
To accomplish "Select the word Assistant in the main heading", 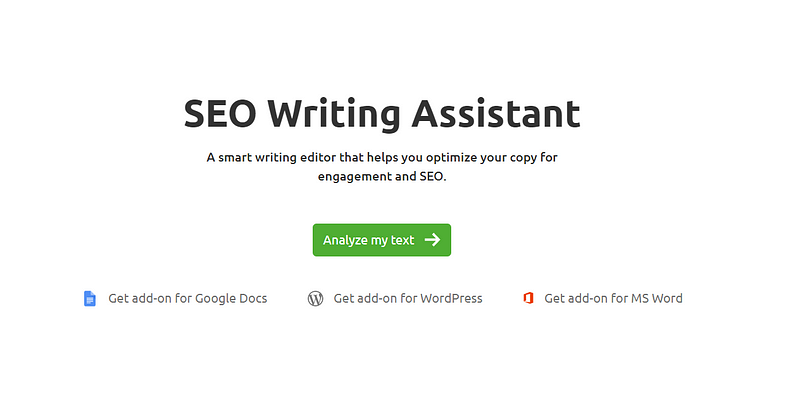I will [x=496, y=113].
